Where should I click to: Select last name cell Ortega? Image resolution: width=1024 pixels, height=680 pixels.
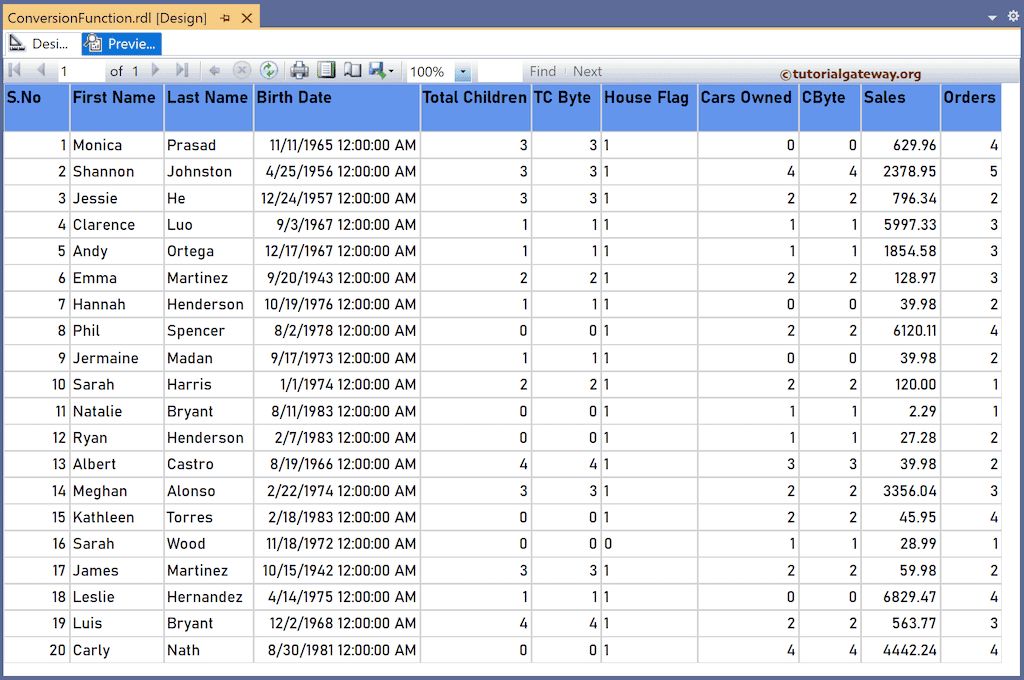click(208, 251)
